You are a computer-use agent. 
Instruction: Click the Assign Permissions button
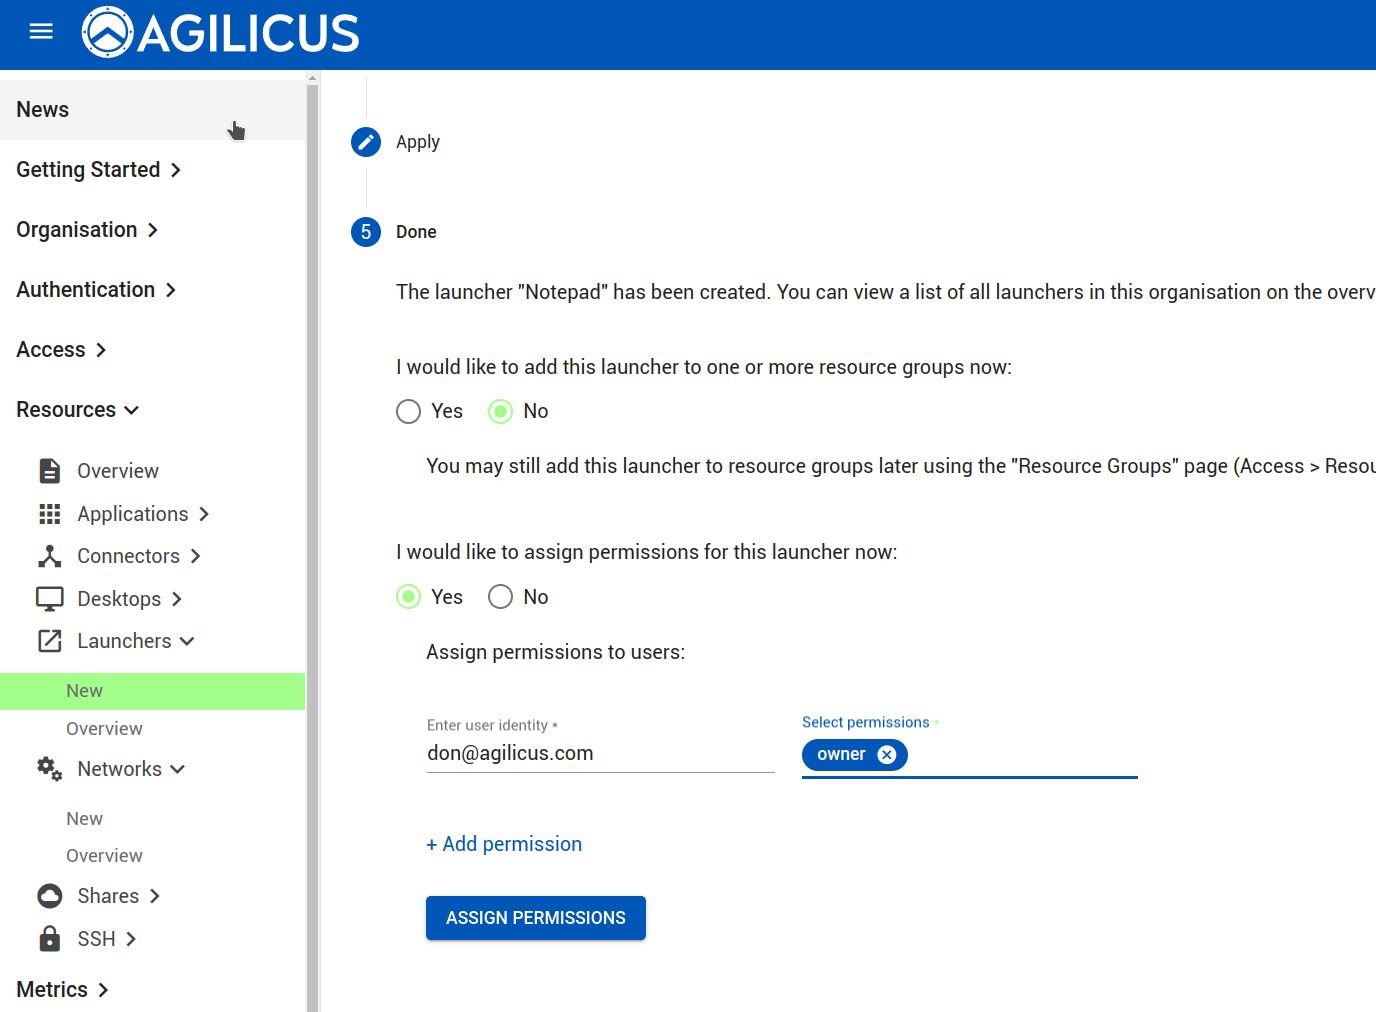(535, 918)
